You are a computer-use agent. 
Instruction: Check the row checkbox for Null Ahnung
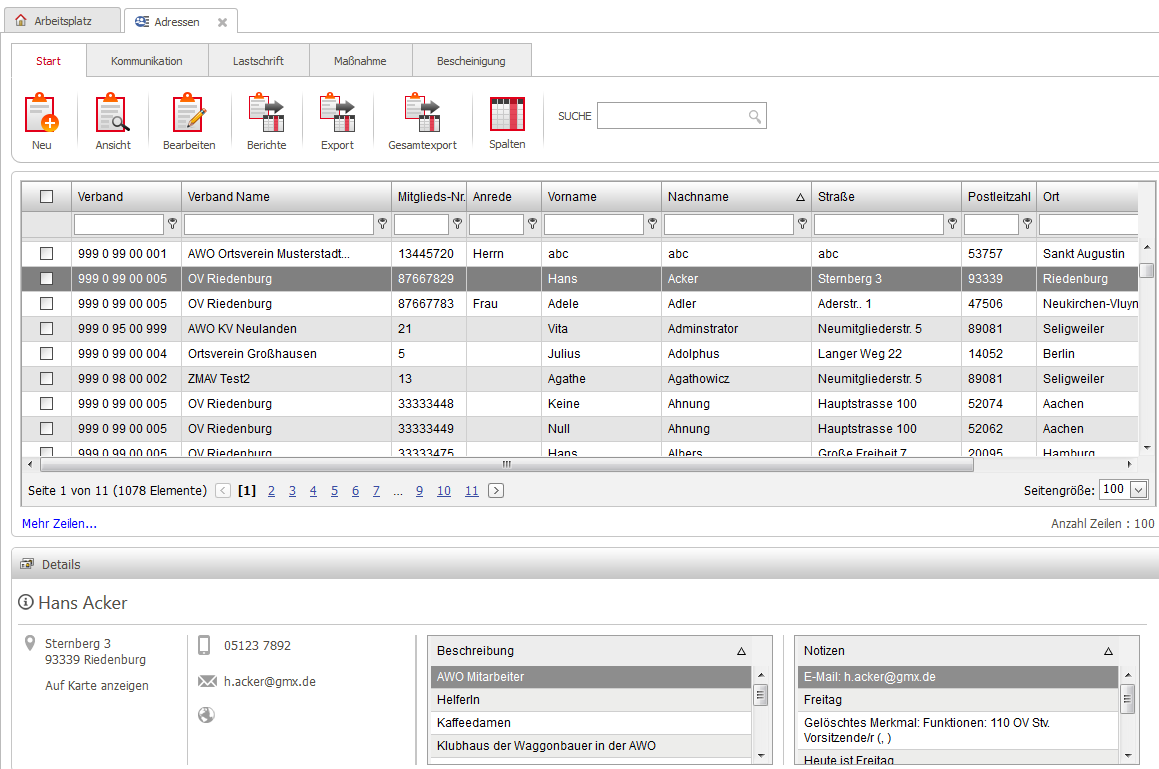pos(47,428)
